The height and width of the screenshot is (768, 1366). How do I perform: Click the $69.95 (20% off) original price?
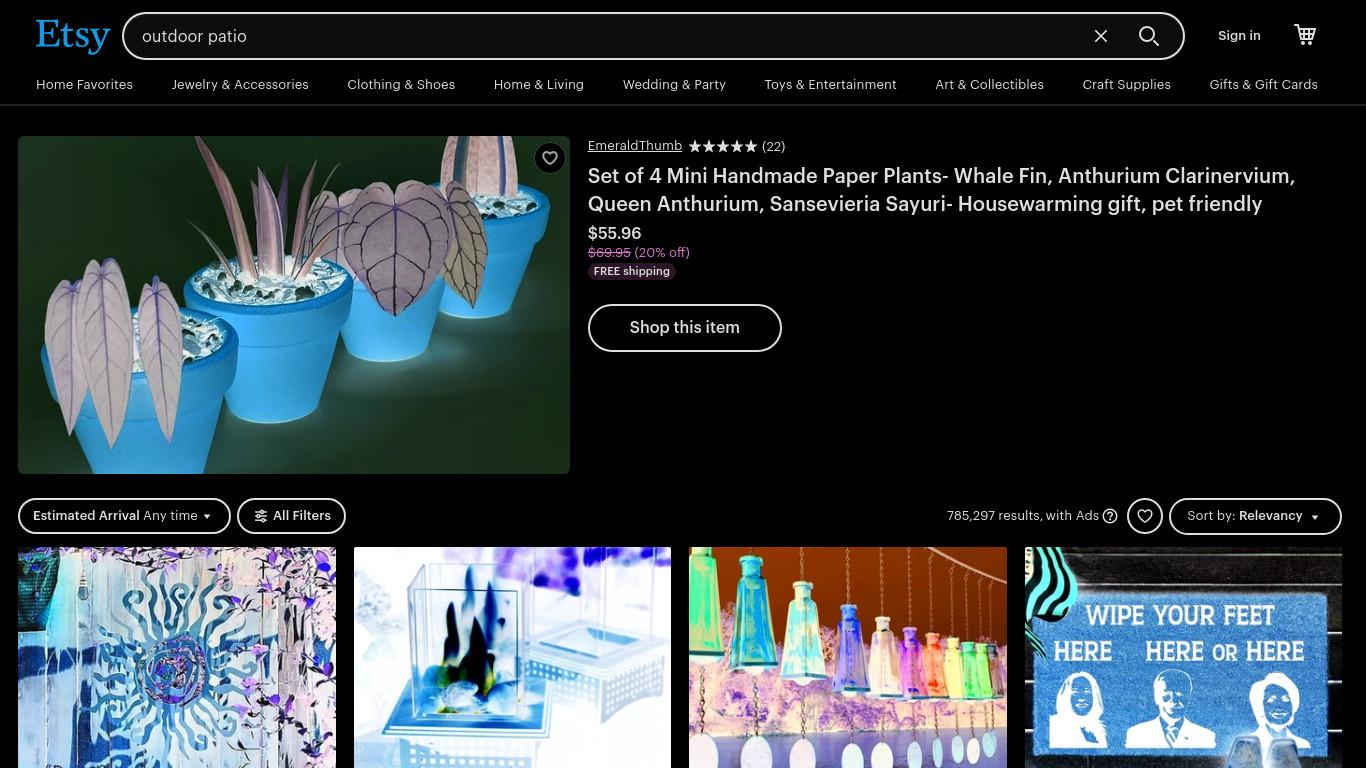[x=639, y=253]
